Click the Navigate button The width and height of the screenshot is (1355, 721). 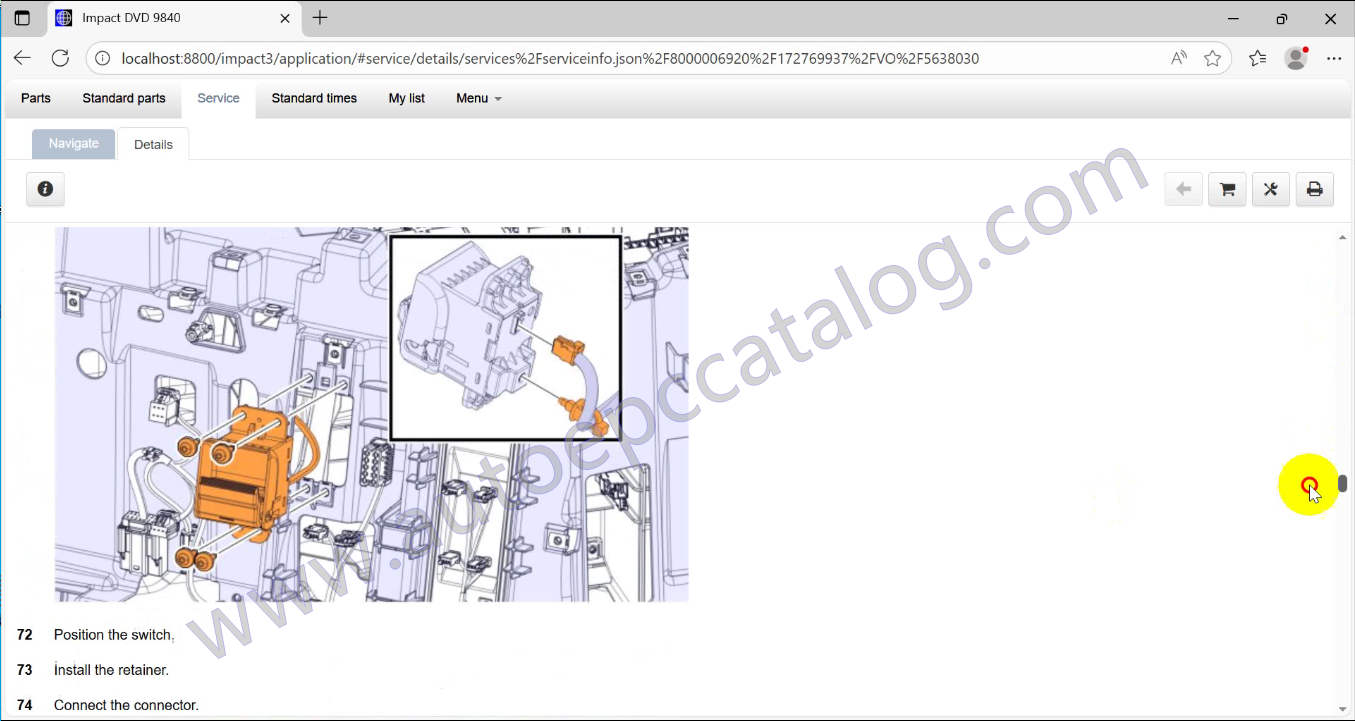point(74,144)
